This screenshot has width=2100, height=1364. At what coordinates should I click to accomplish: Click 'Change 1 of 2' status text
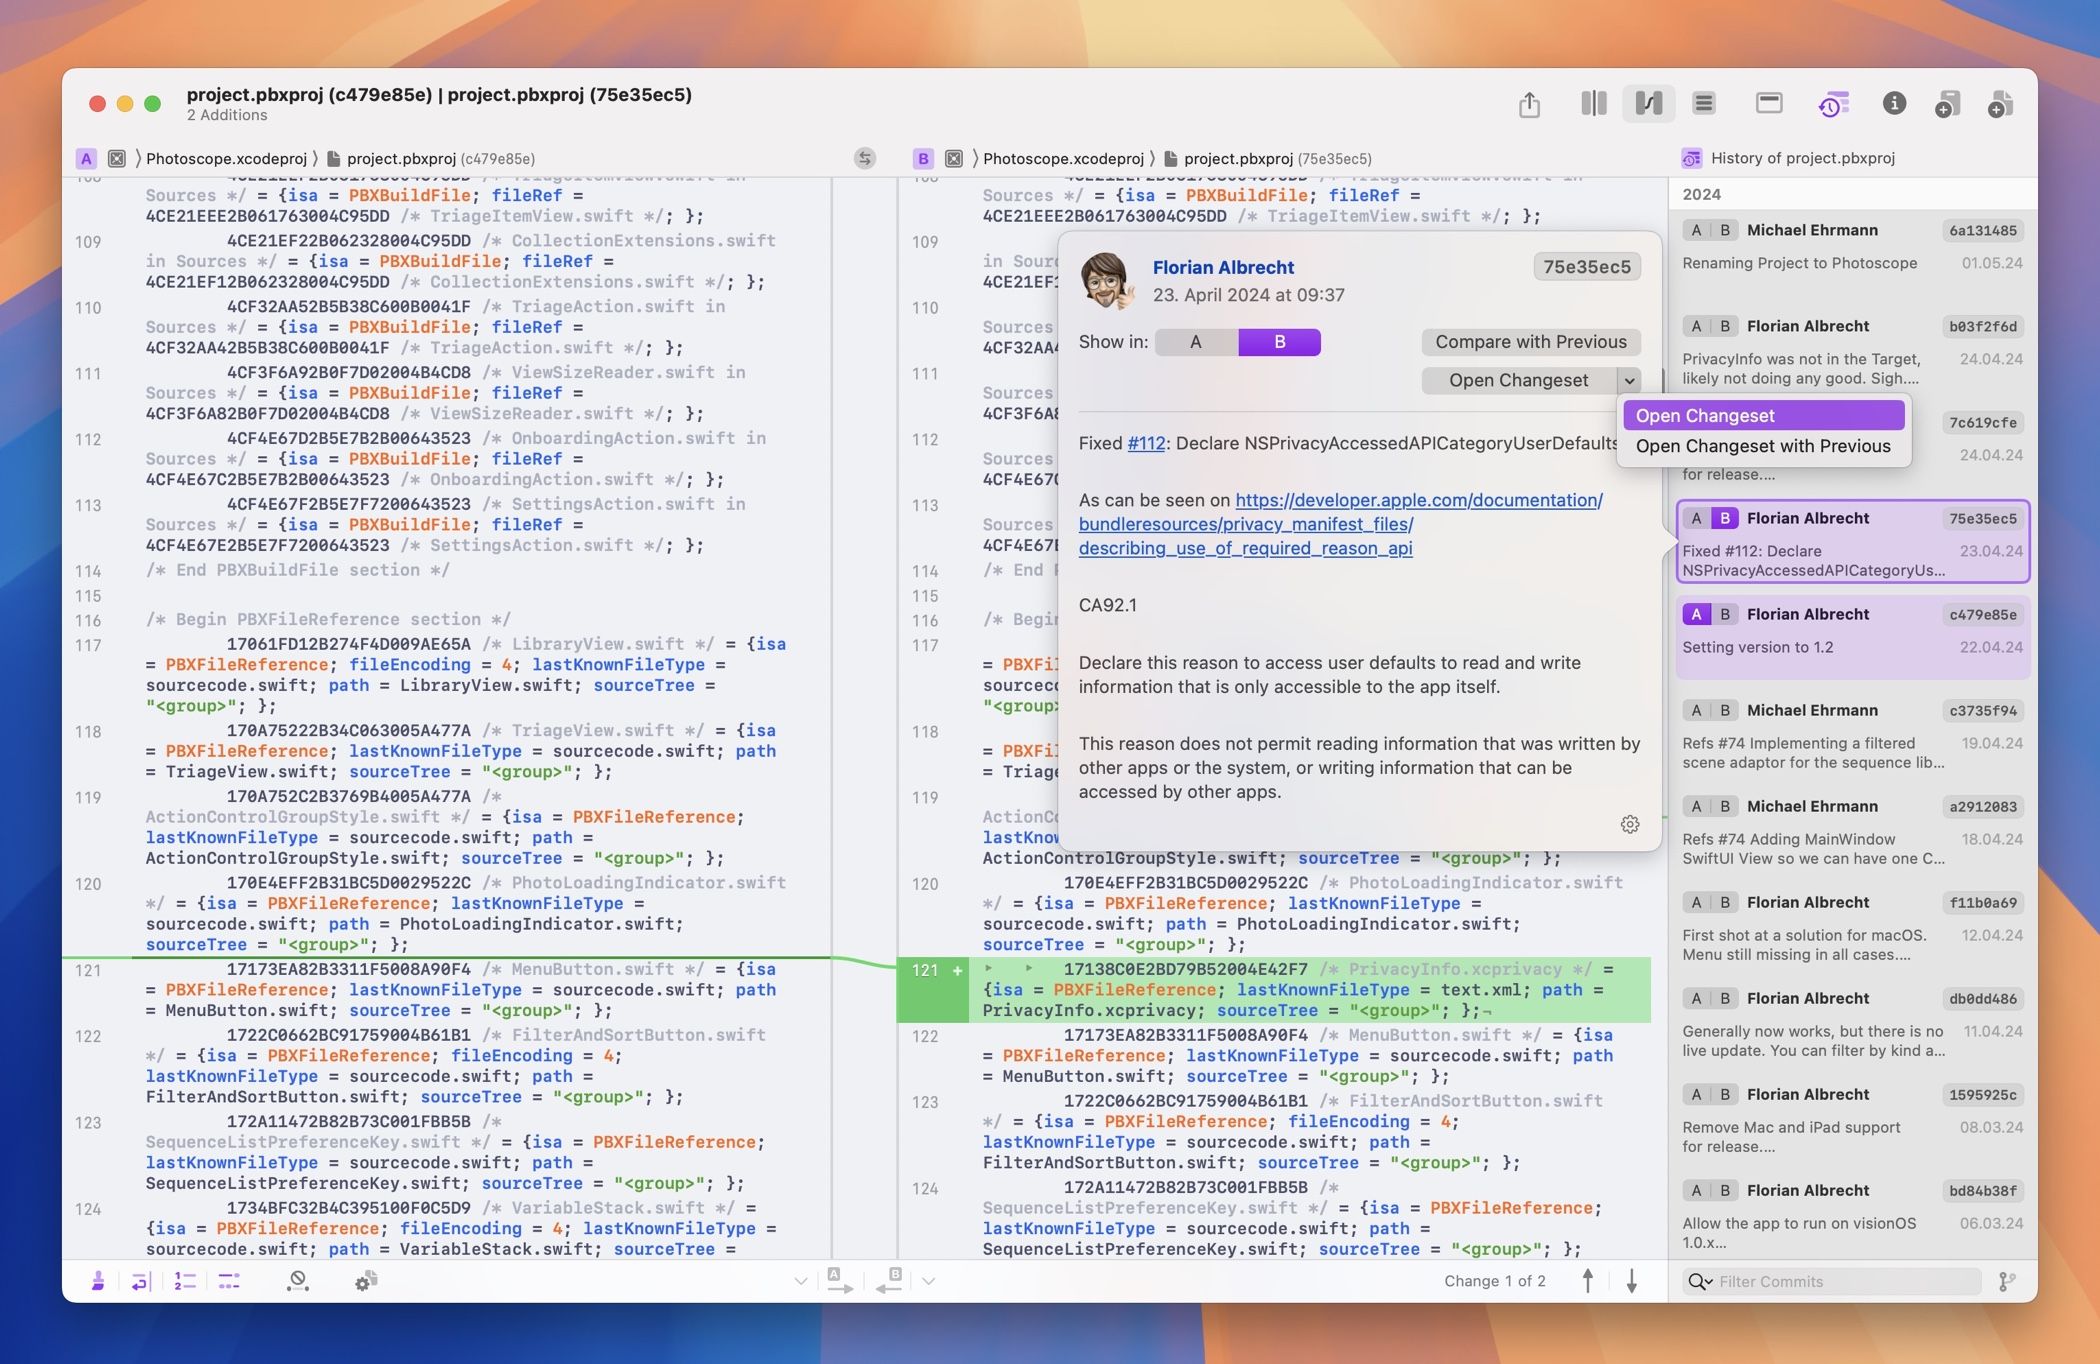(x=1495, y=1281)
